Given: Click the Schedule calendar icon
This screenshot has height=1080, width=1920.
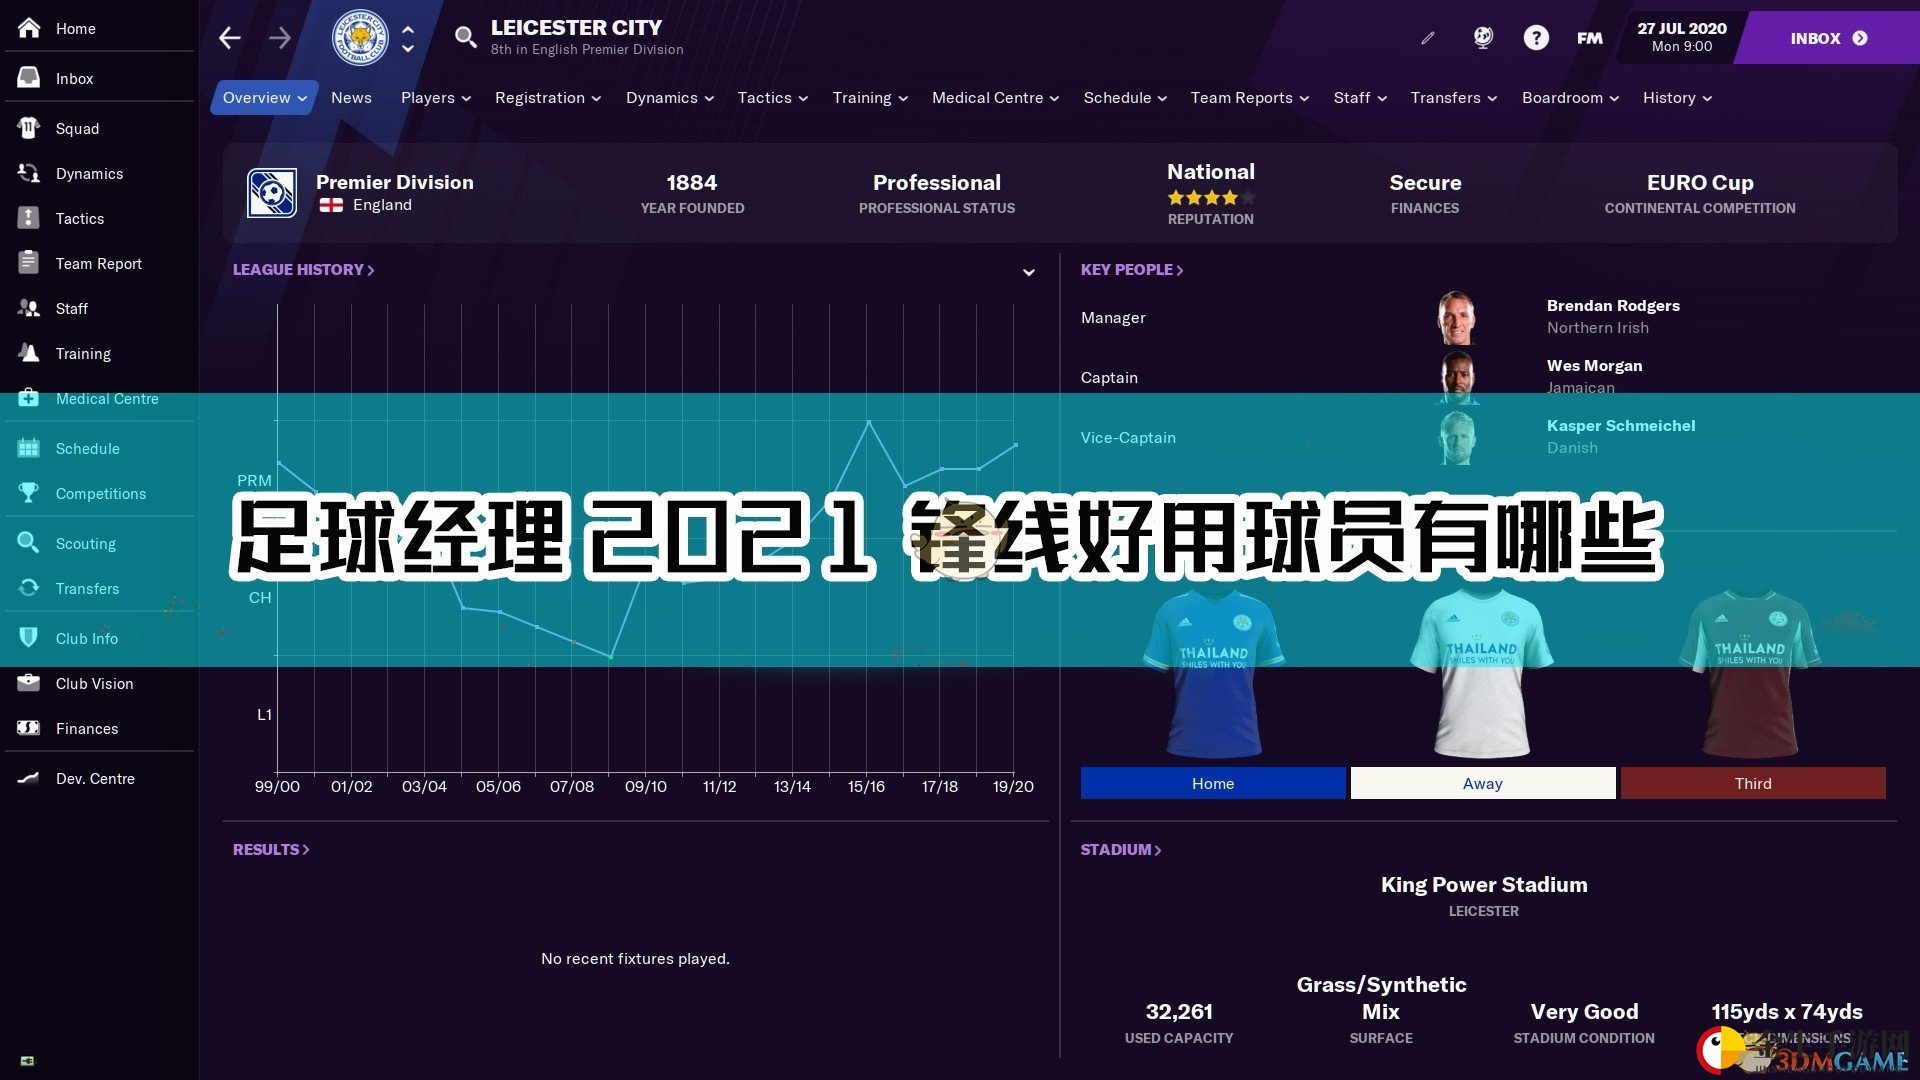Looking at the screenshot, I should (29, 448).
